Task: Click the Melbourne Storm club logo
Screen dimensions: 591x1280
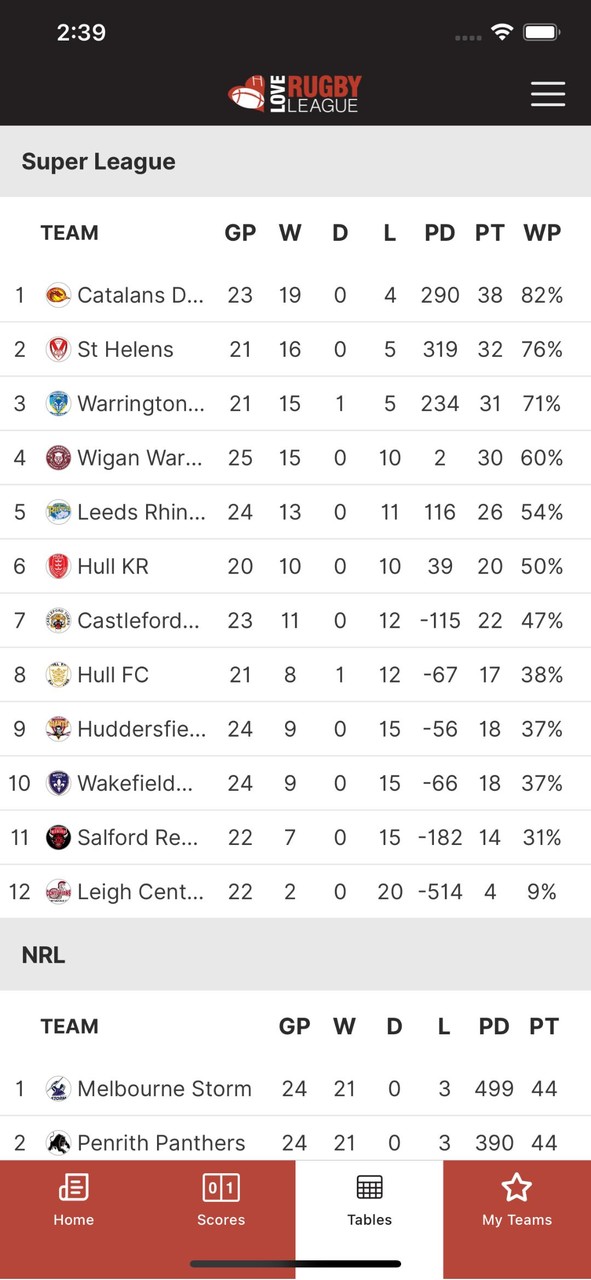Action: [x=59, y=1089]
